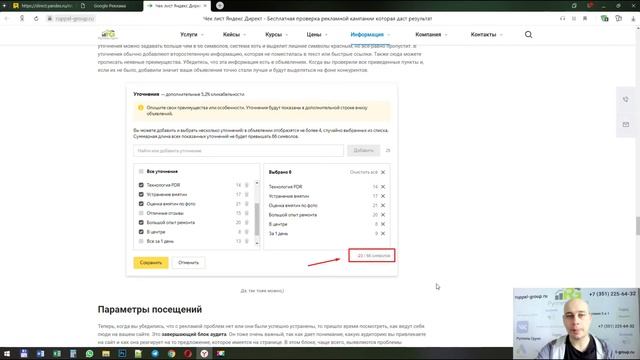This screenshot has width=640, height=360.
Task: Open Photoshop from the taskbar
Action: click(x=122, y=353)
